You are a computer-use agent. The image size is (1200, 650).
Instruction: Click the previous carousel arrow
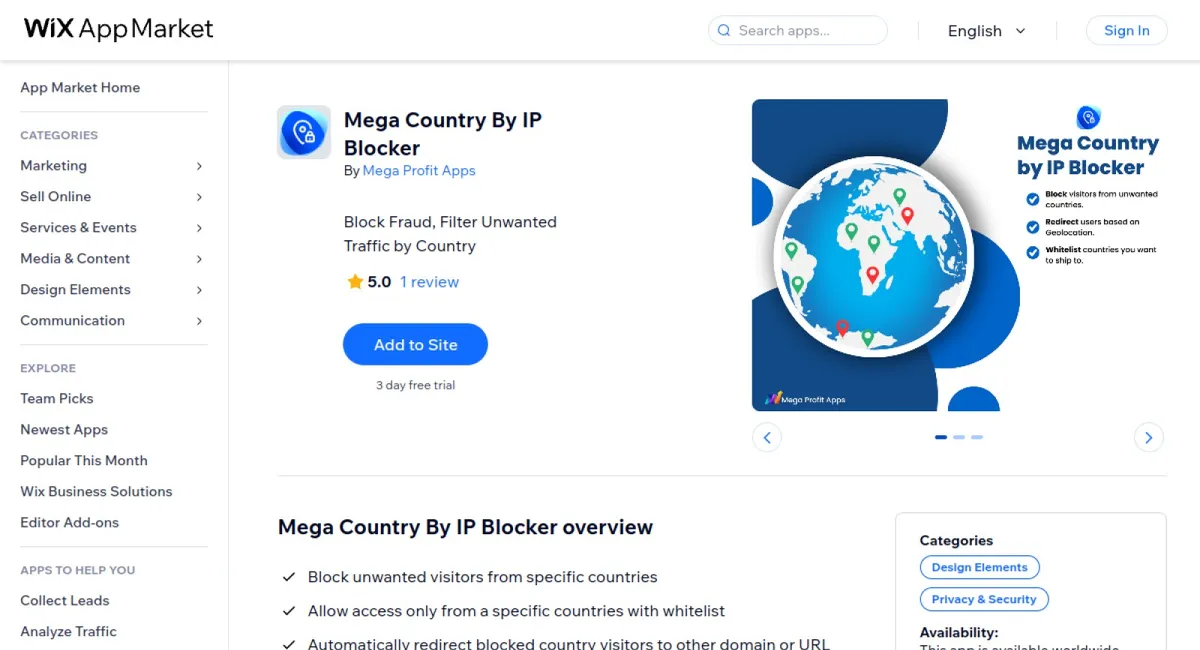click(767, 437)
